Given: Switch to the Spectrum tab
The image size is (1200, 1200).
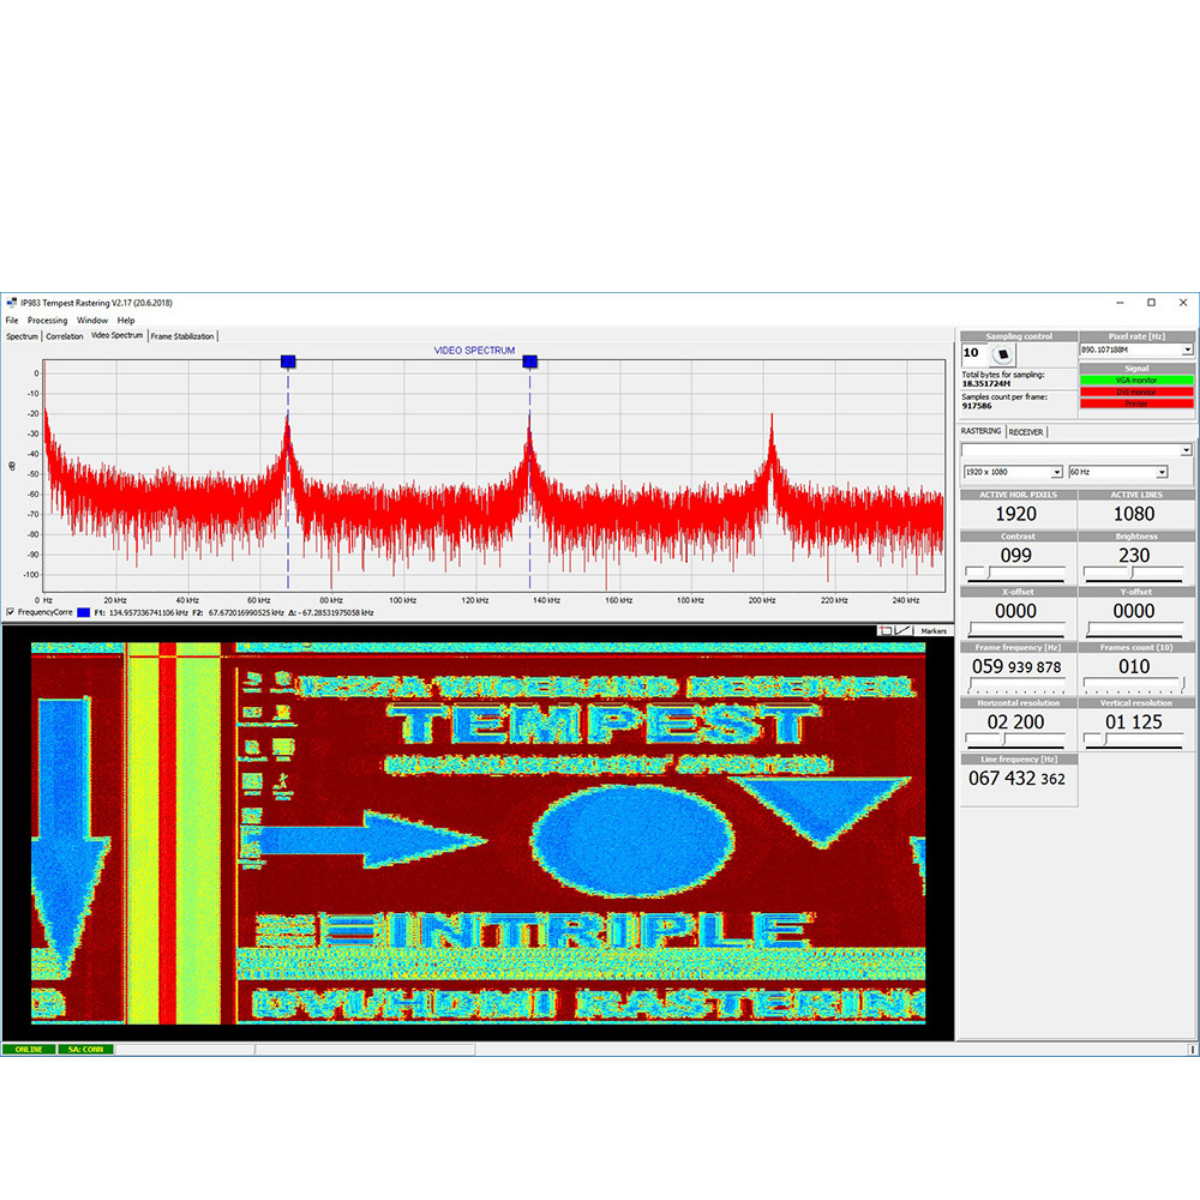Looking at the screenshot, I should click(22, 336).
